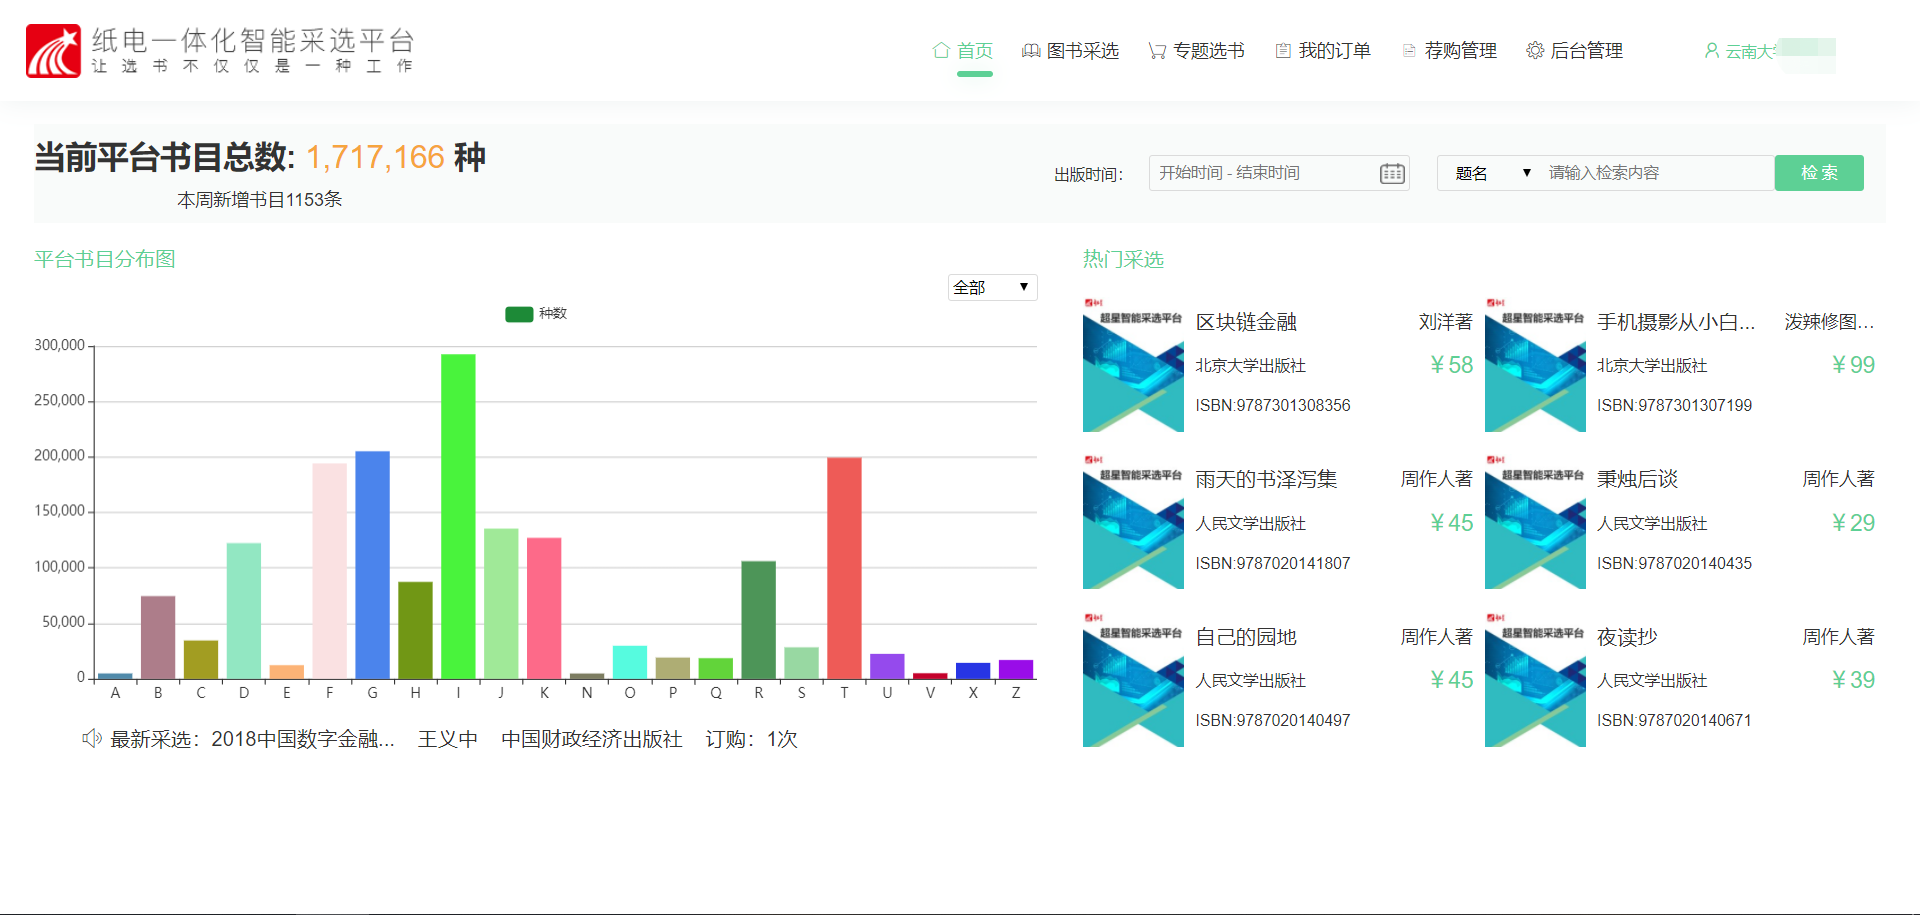Viewport: 1920px width, 915px height.
Task: Click the tall green bar for category I
Action: click(458, 516)
